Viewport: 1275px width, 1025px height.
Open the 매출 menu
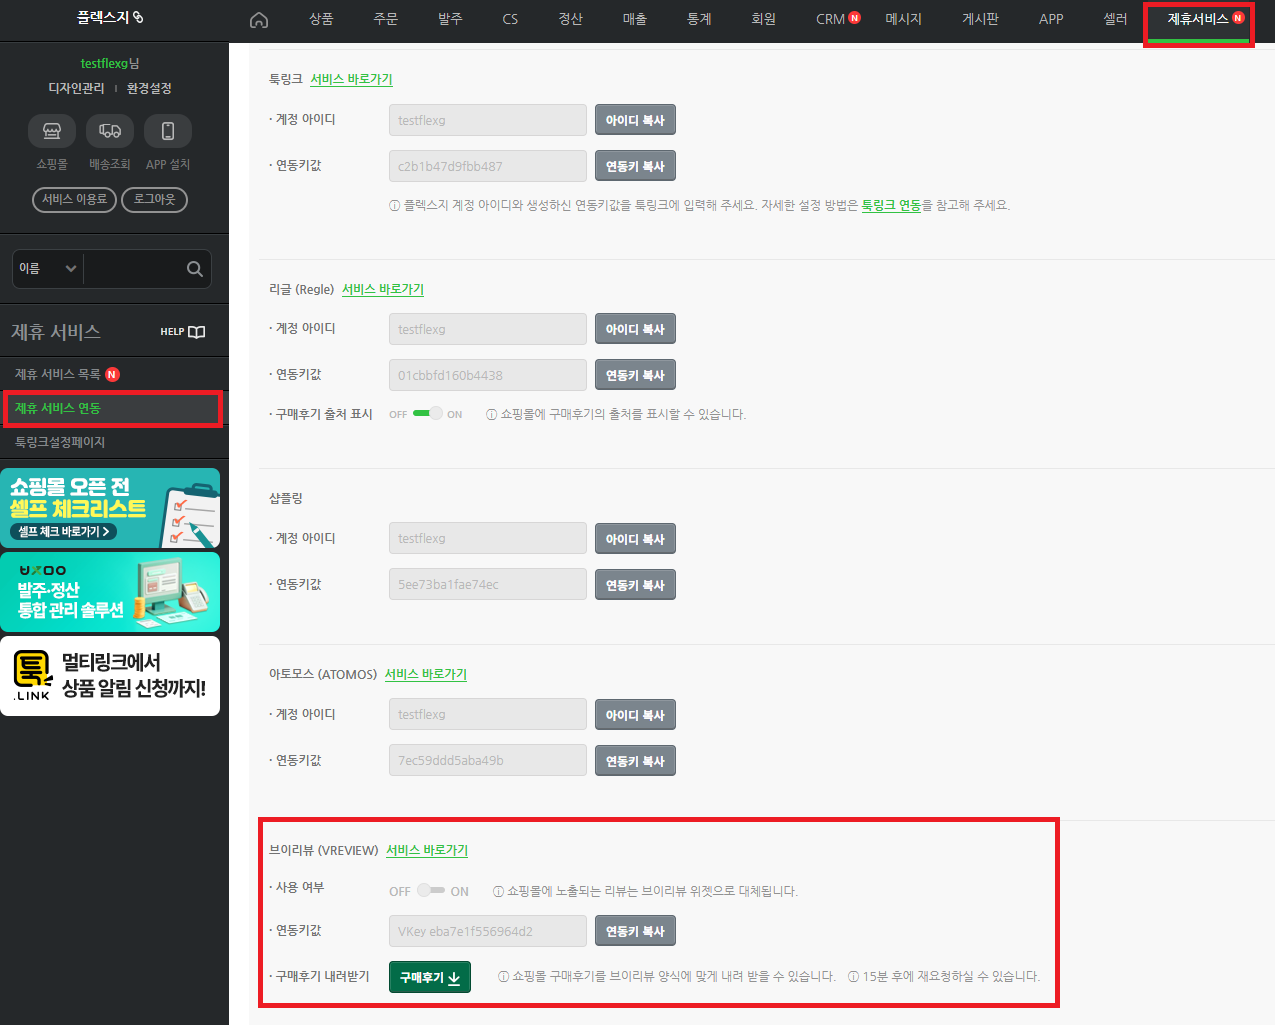pos(635,19)
